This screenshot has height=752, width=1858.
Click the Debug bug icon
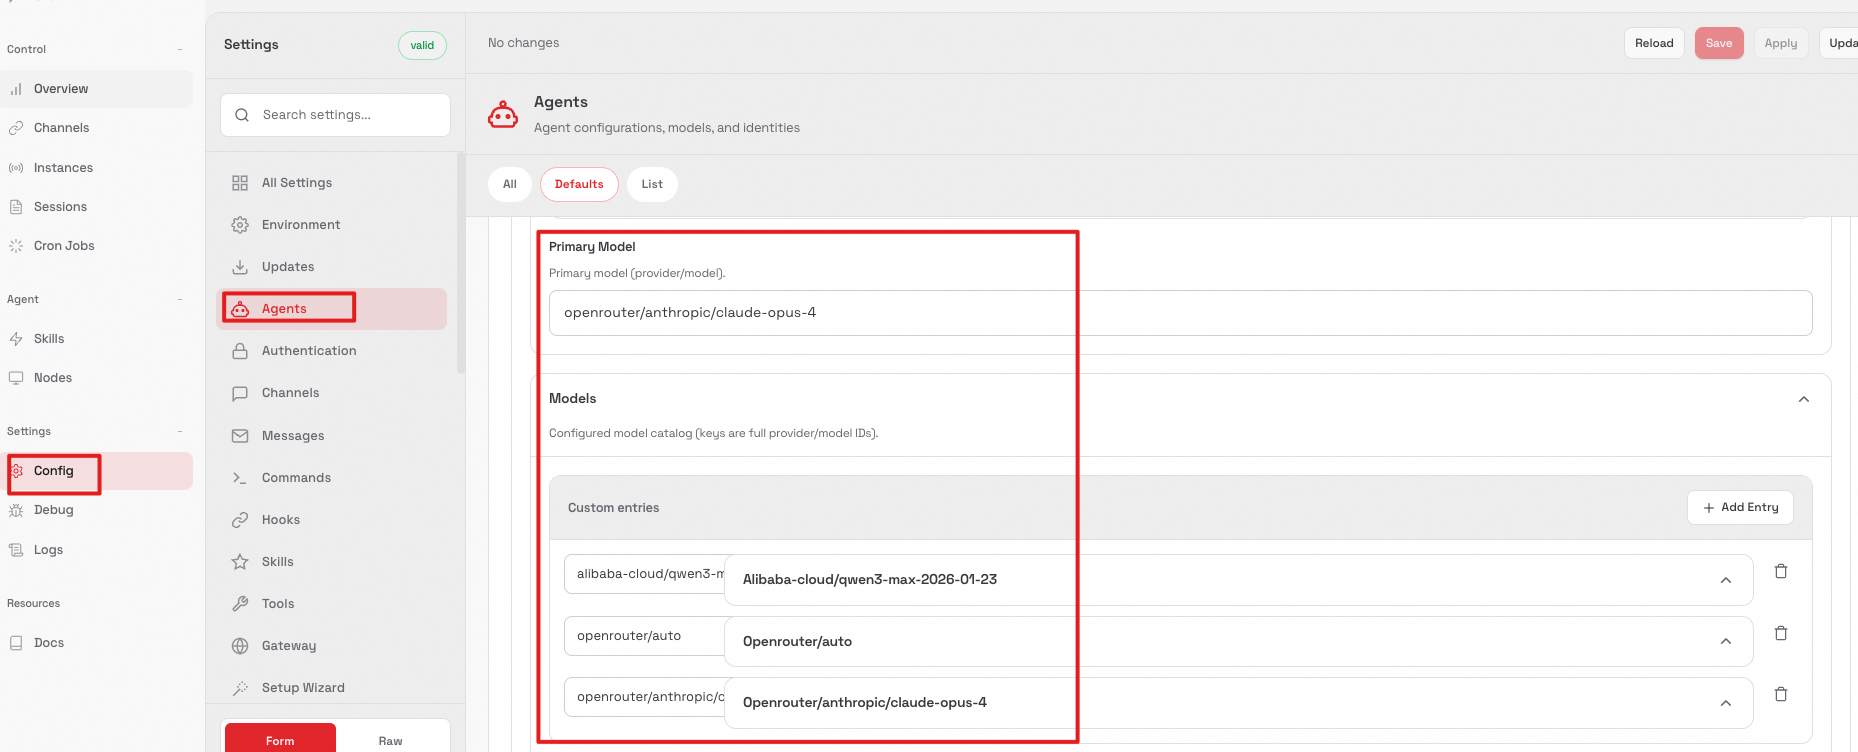[x=16, y=510]
